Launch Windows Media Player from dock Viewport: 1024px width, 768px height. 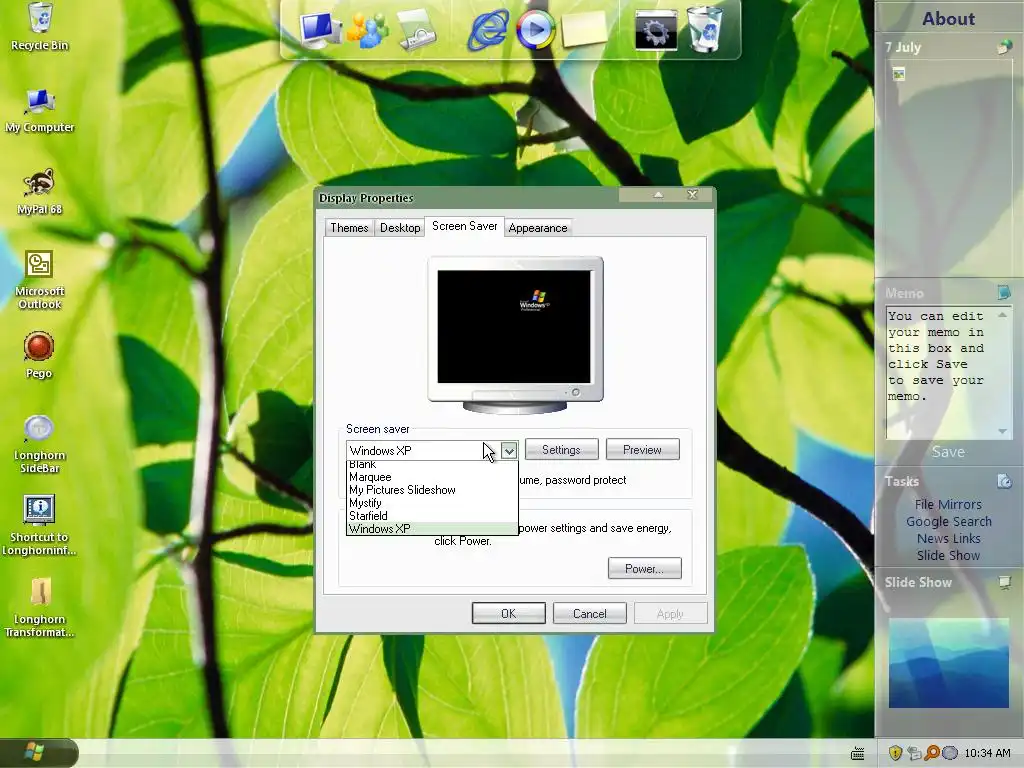(535, 29)
